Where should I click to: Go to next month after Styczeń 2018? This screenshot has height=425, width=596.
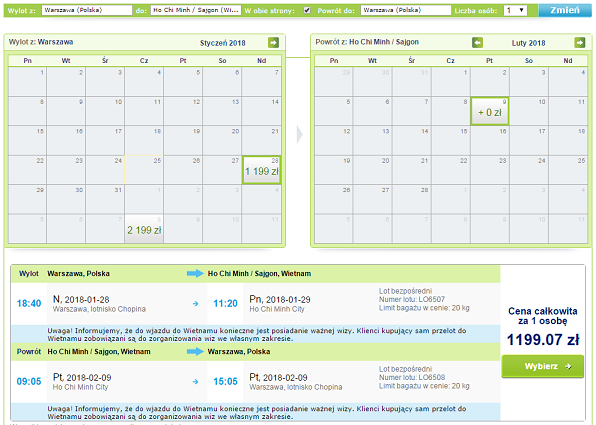pos(273,43)
